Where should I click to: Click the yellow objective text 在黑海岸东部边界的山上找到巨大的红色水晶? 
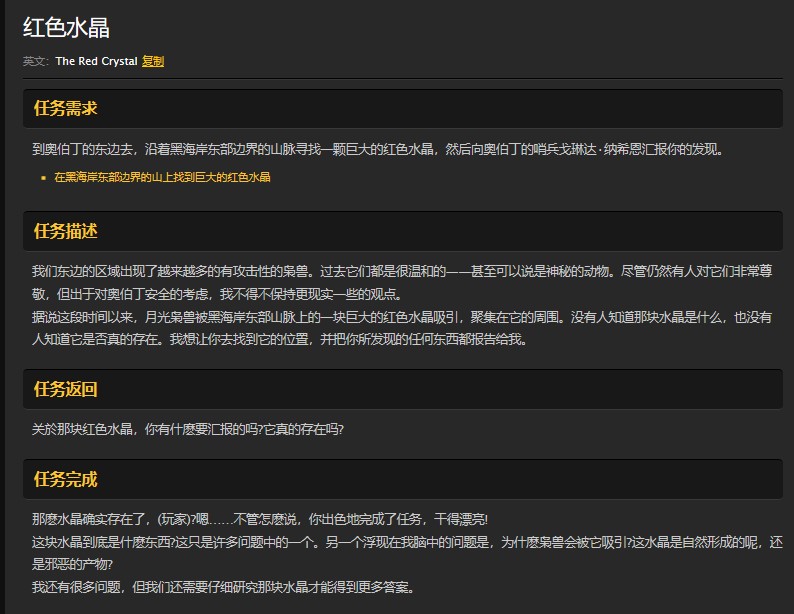pyautogui.click(x=162, y=177)
